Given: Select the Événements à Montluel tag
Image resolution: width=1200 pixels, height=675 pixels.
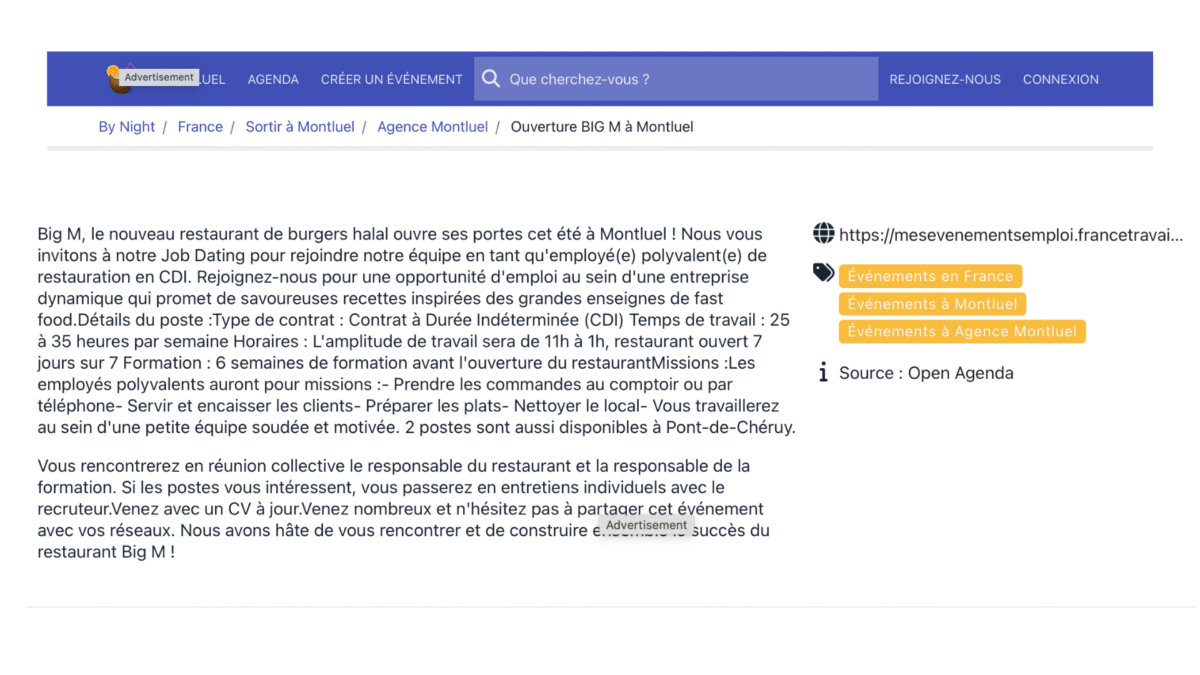Looking at the screenshot, I should pyautogui.click(x=932, y=304).
